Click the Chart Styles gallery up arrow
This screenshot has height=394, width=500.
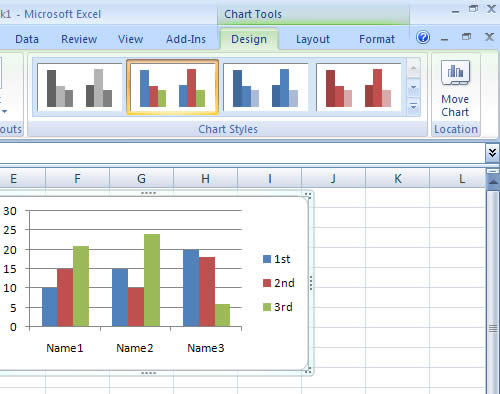(x=413, y=68)
